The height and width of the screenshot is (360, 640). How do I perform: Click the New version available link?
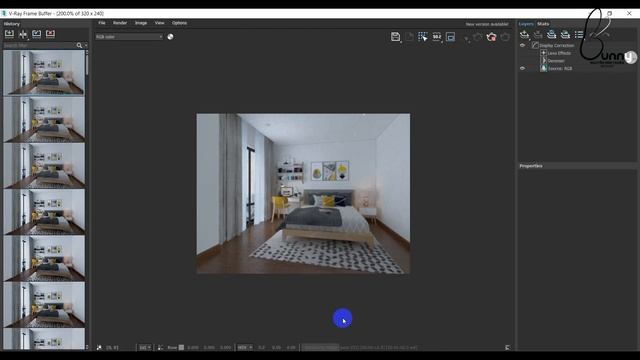pos(487,24)
